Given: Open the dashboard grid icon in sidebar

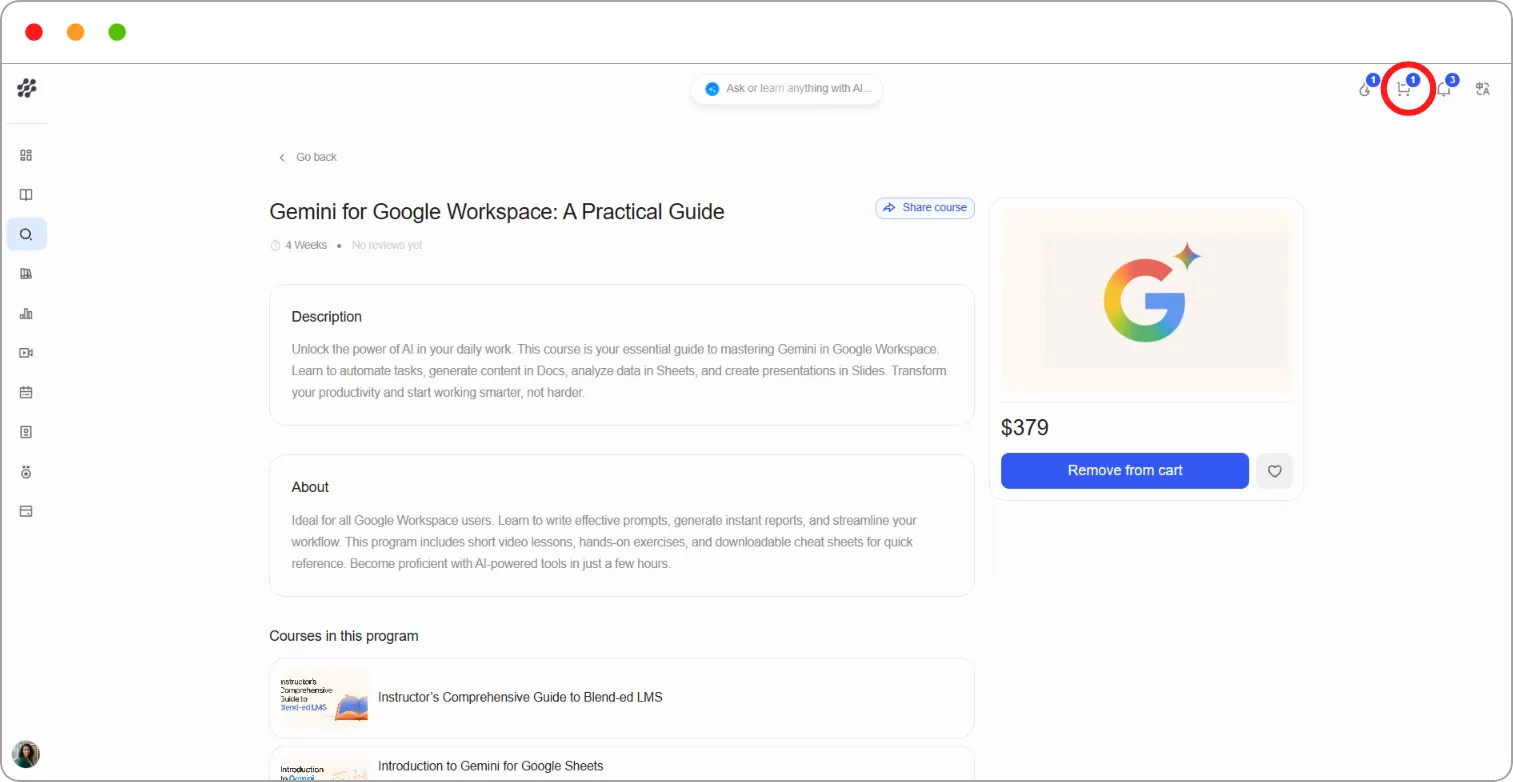Looking at the screenshot, I should pyautogui.click(x=26, y=155).
